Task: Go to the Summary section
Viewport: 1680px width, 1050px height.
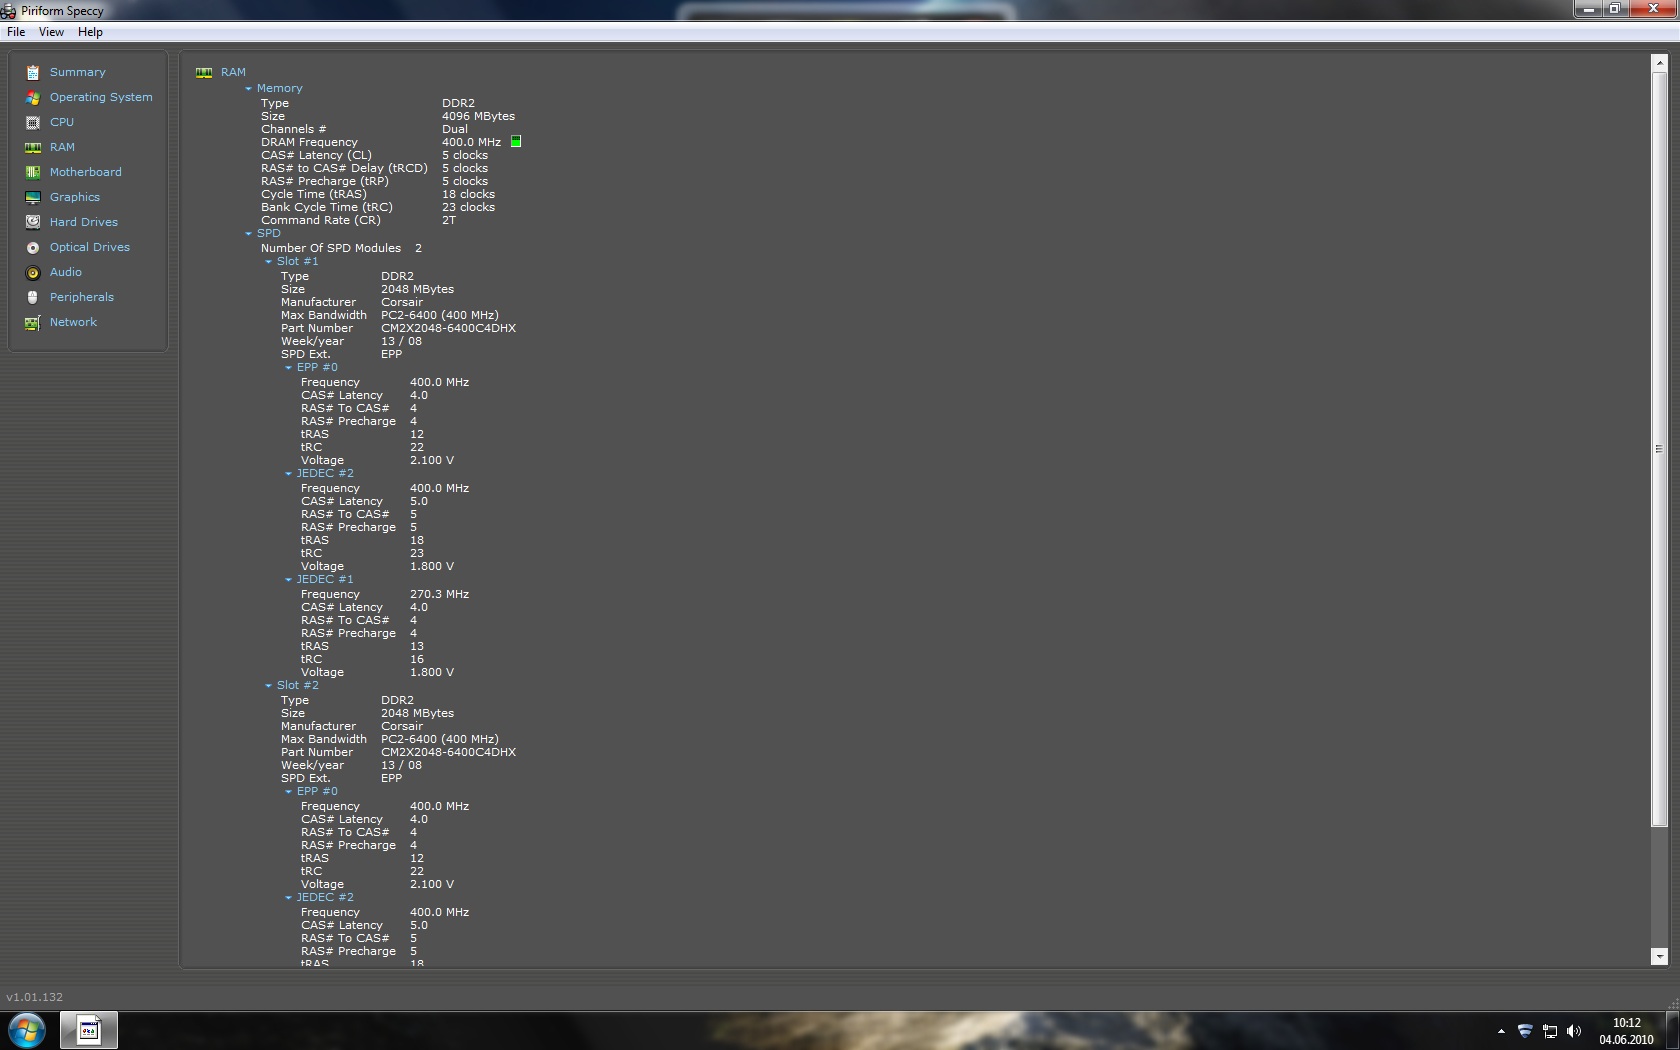Action: click(77, 72)
